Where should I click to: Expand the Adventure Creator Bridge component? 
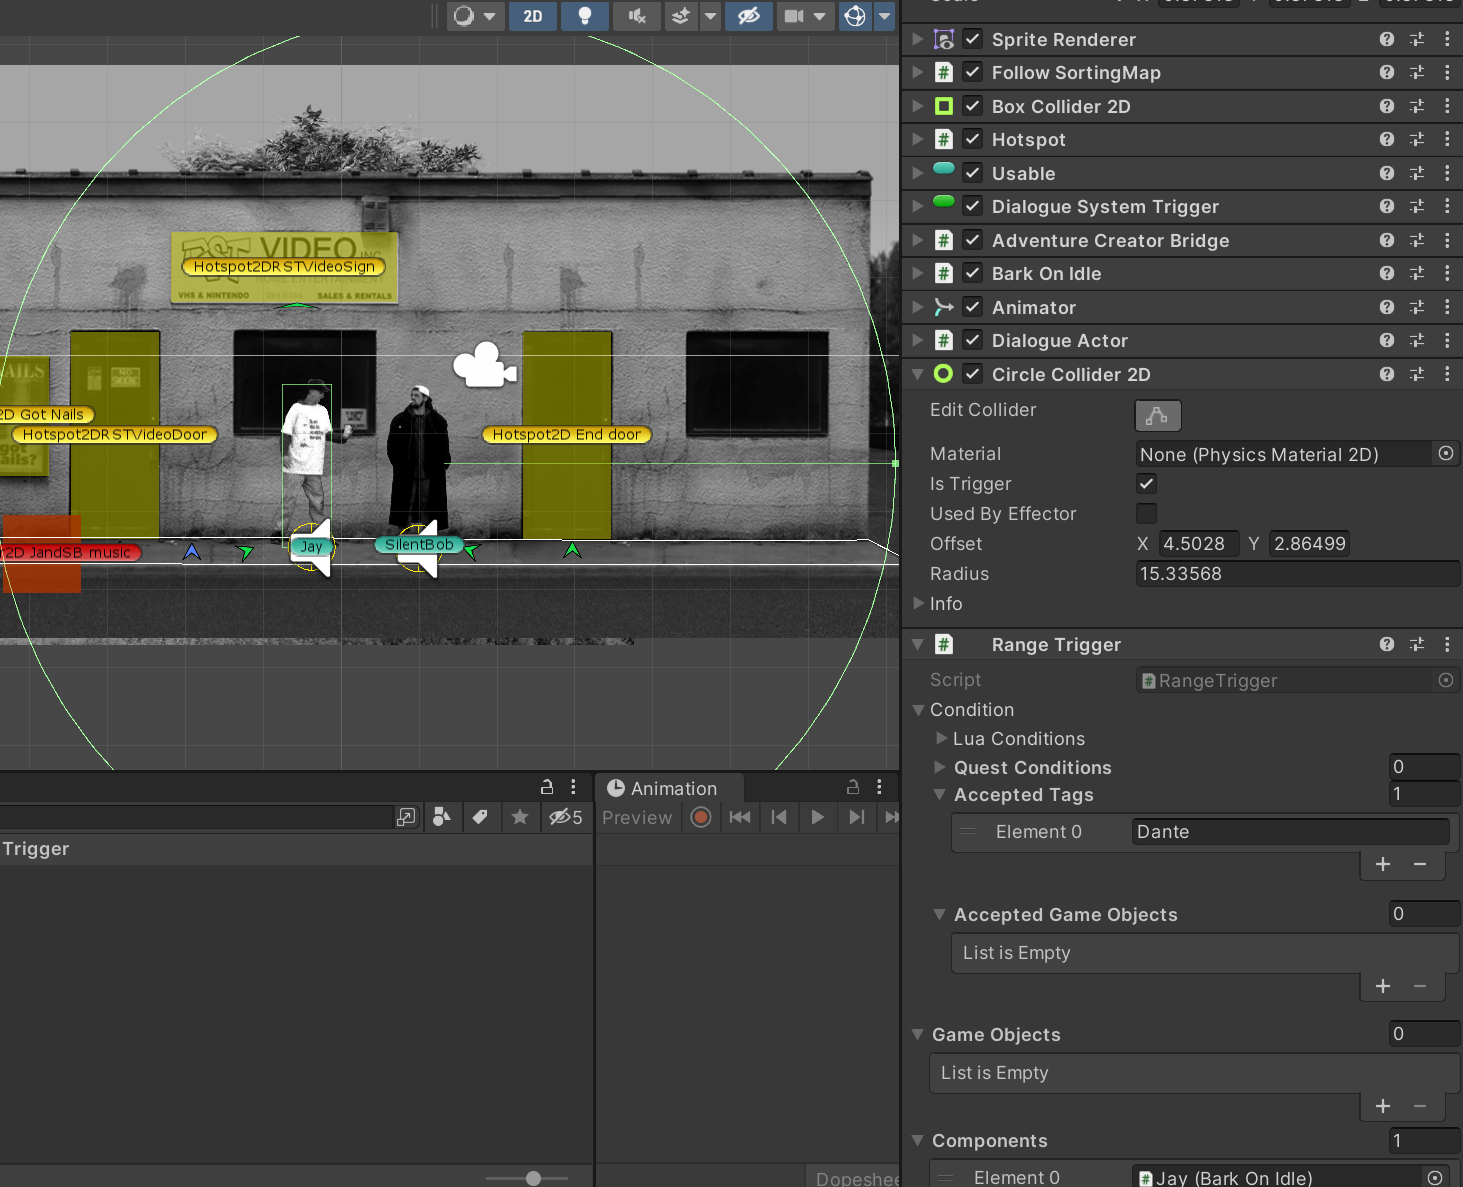[x=918, y=240]
